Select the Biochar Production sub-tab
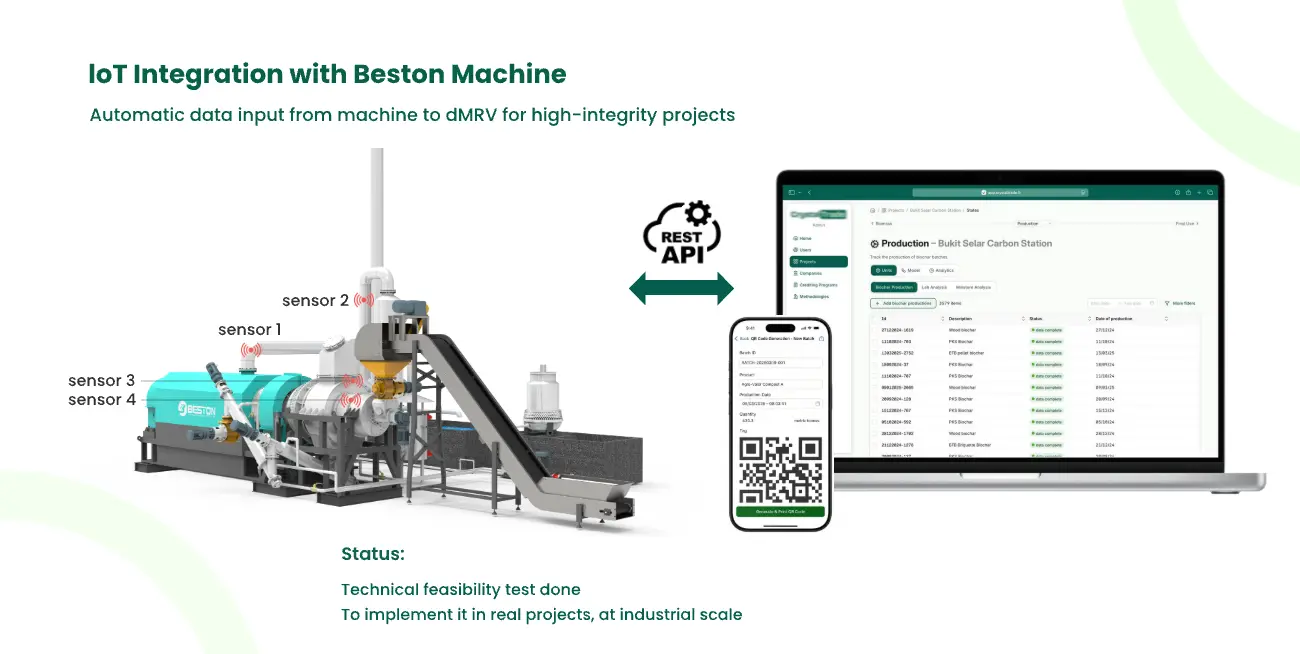The width and height of the screenshot is (1300, 654). (x=894, y=287)
